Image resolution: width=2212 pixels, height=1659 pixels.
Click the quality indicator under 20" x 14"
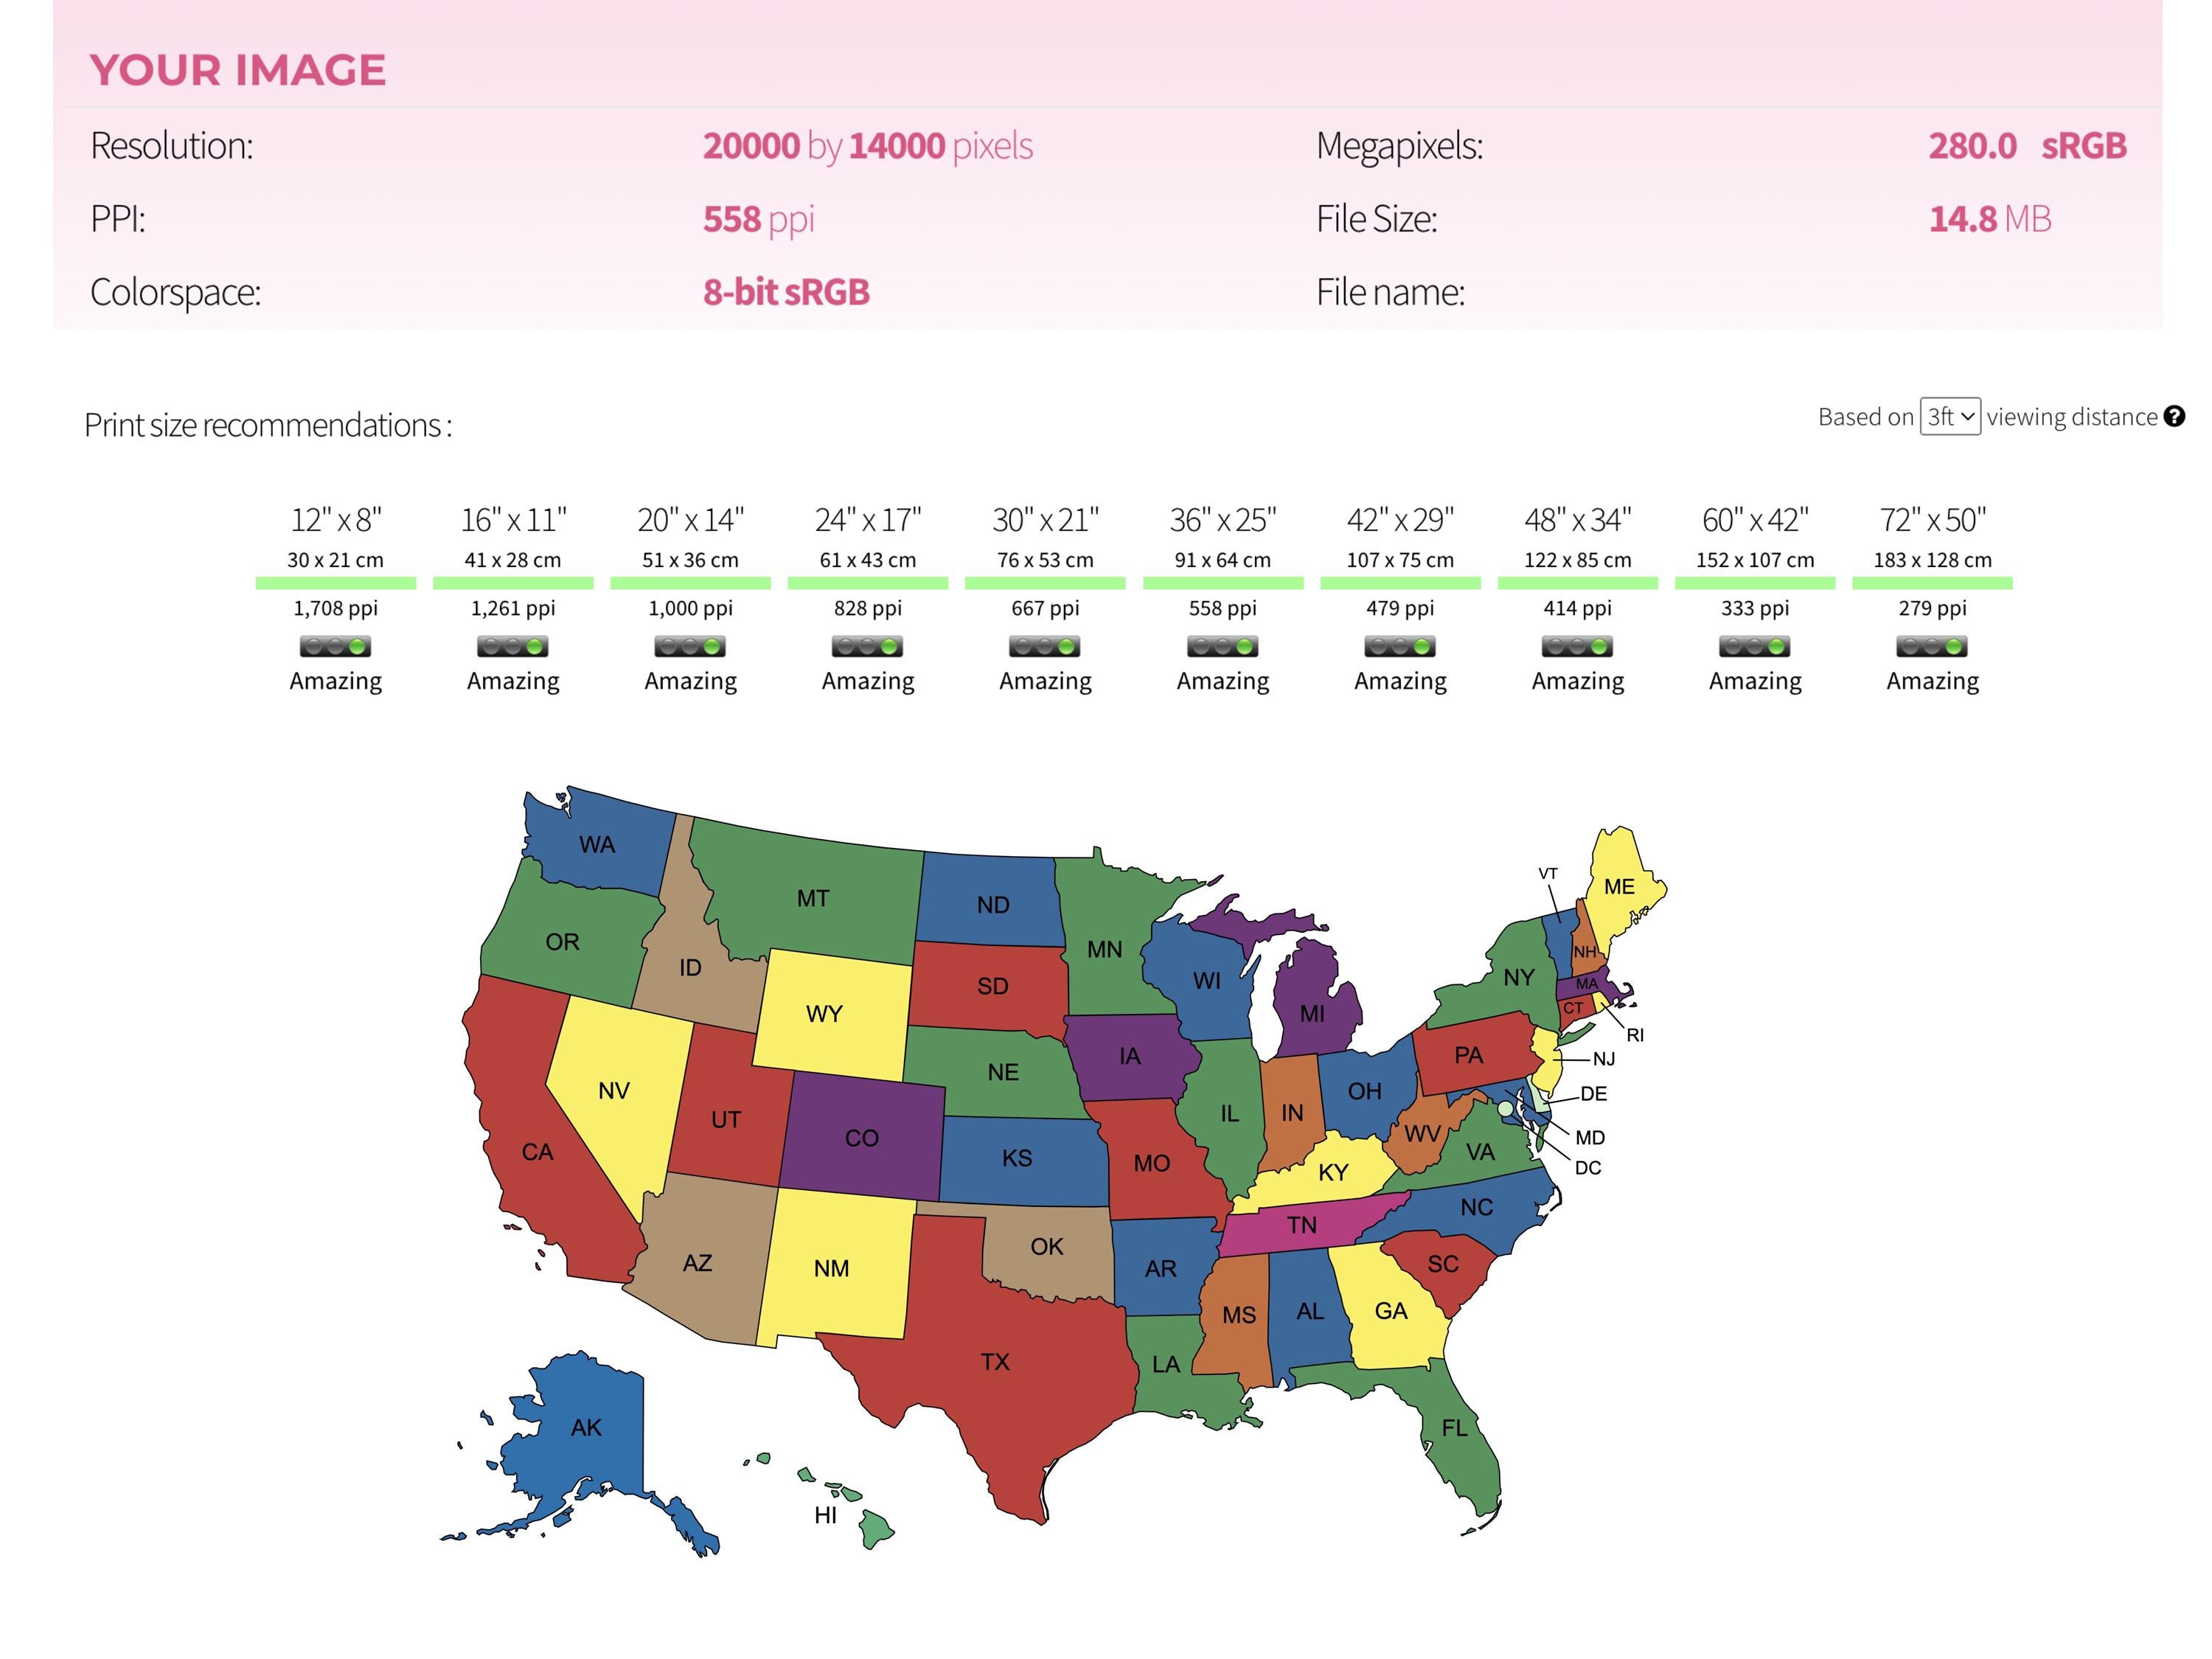coord(690,647)
